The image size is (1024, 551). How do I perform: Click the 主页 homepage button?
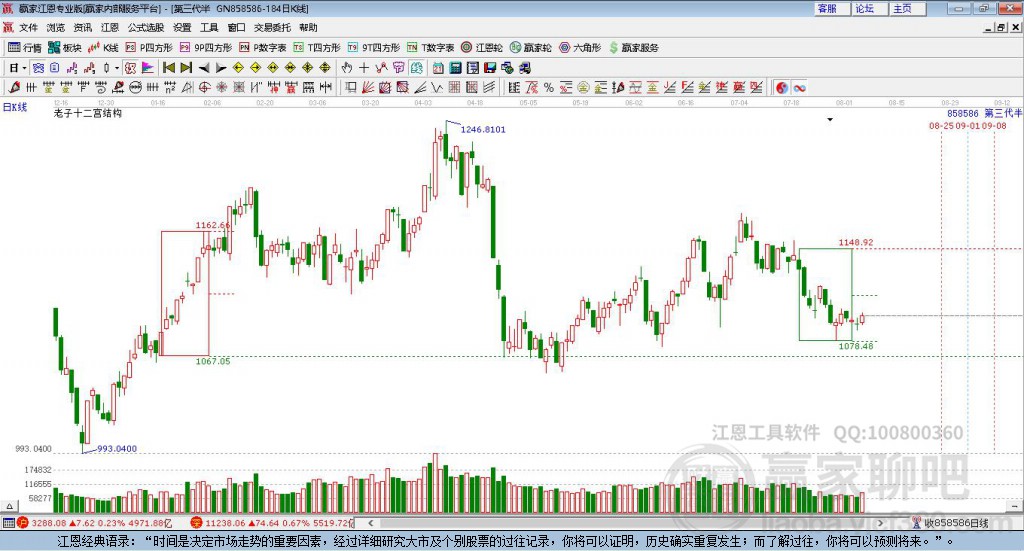[x=908, y=8]
